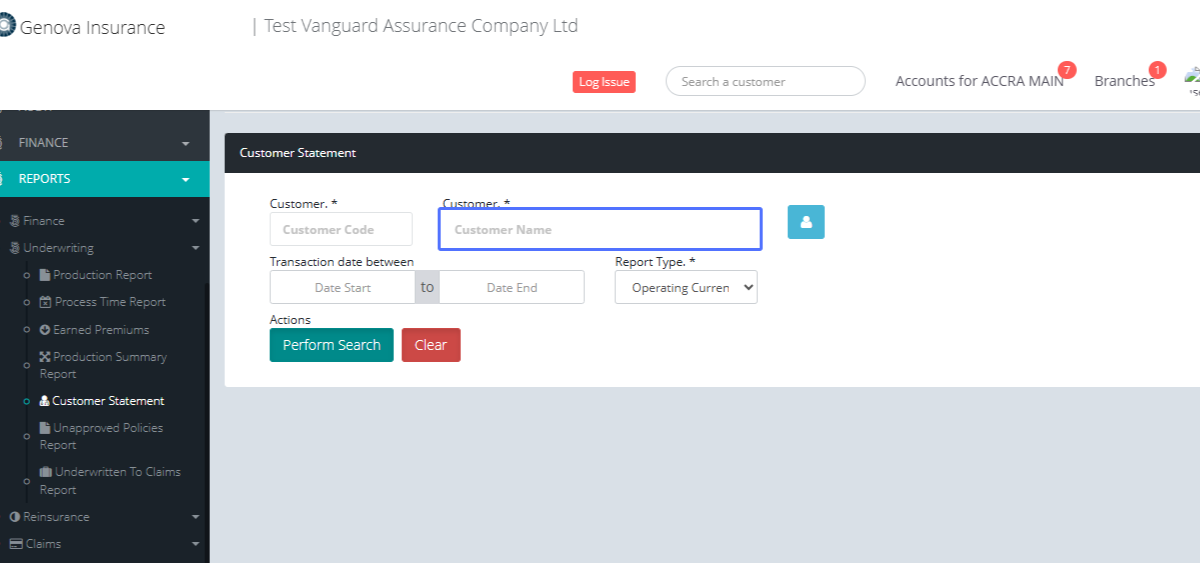Select Customer Statement in sidebar
The image size is (1200, 563).
coord(107,401)
